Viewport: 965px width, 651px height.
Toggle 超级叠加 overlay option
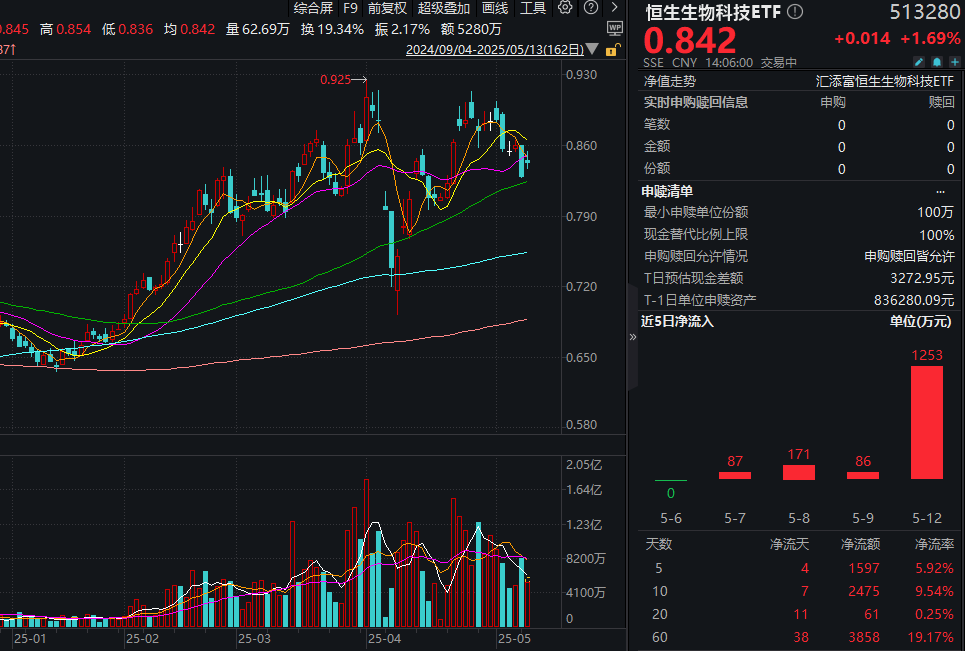pos(443,8)
